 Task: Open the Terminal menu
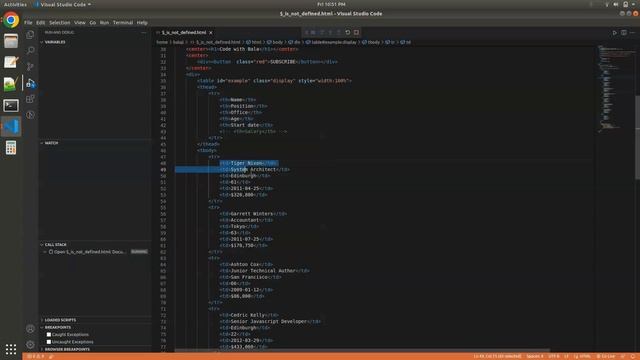point(123,22)
